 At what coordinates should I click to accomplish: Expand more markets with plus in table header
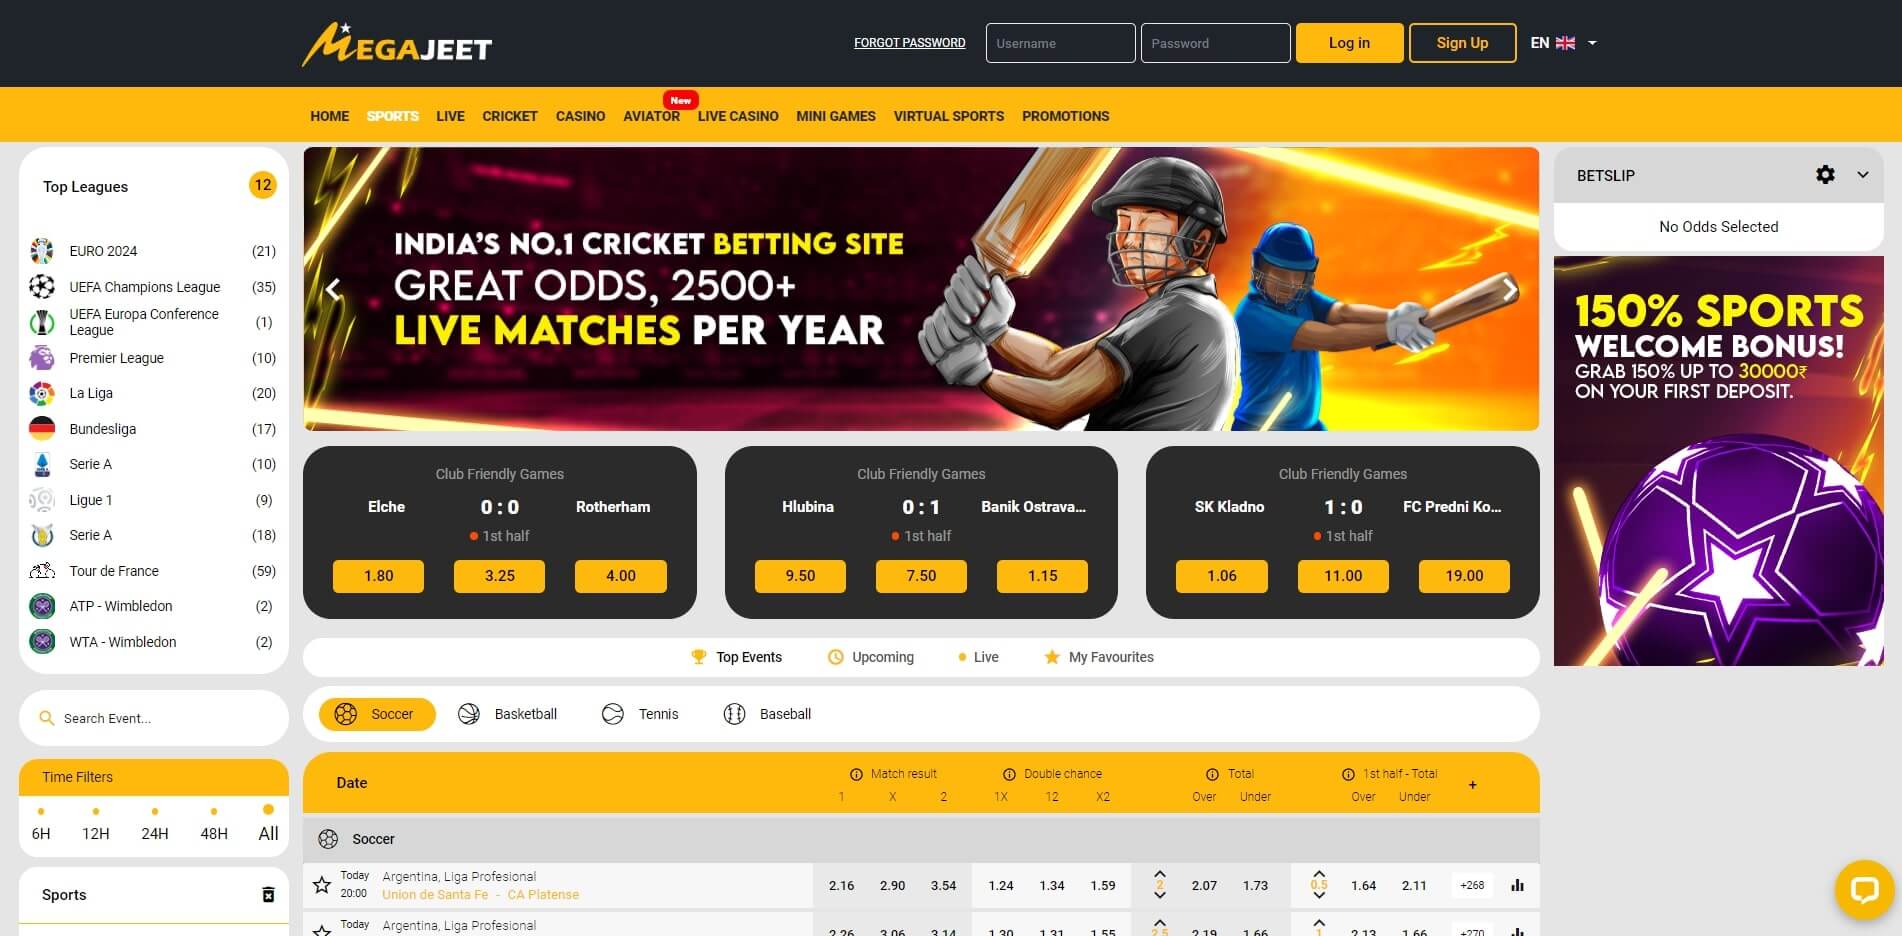point(1472,785)
